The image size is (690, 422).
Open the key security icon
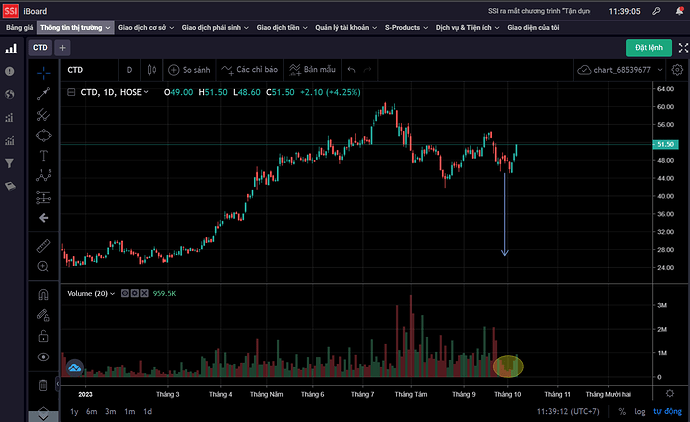pyautogui.click(x=656, y=11)
